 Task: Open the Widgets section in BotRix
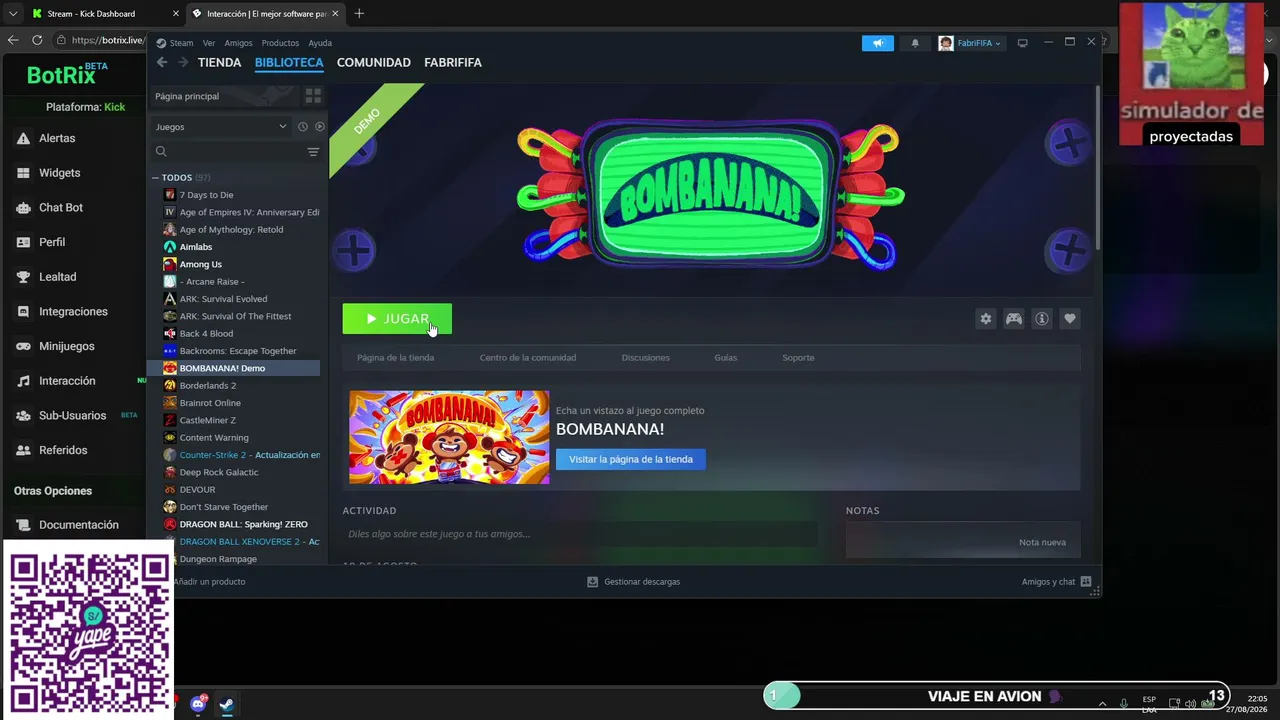coord(59,173)
